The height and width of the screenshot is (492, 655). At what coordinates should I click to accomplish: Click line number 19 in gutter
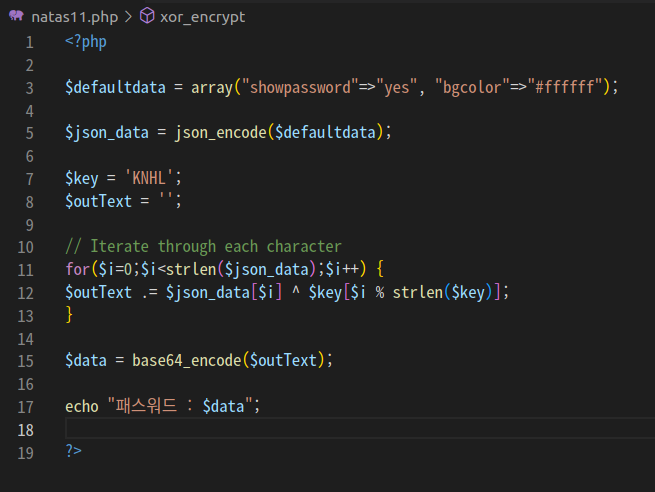(25, 453)
